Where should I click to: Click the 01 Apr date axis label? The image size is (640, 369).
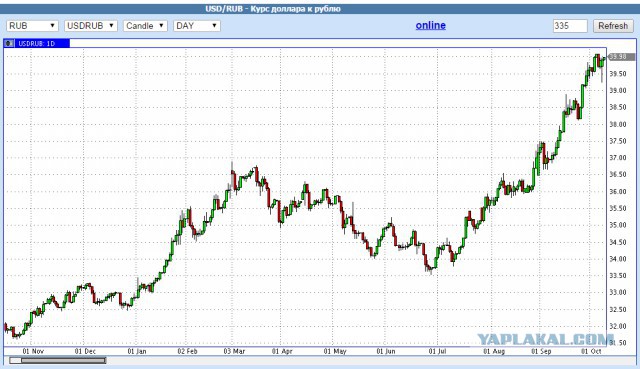(282, 351)
